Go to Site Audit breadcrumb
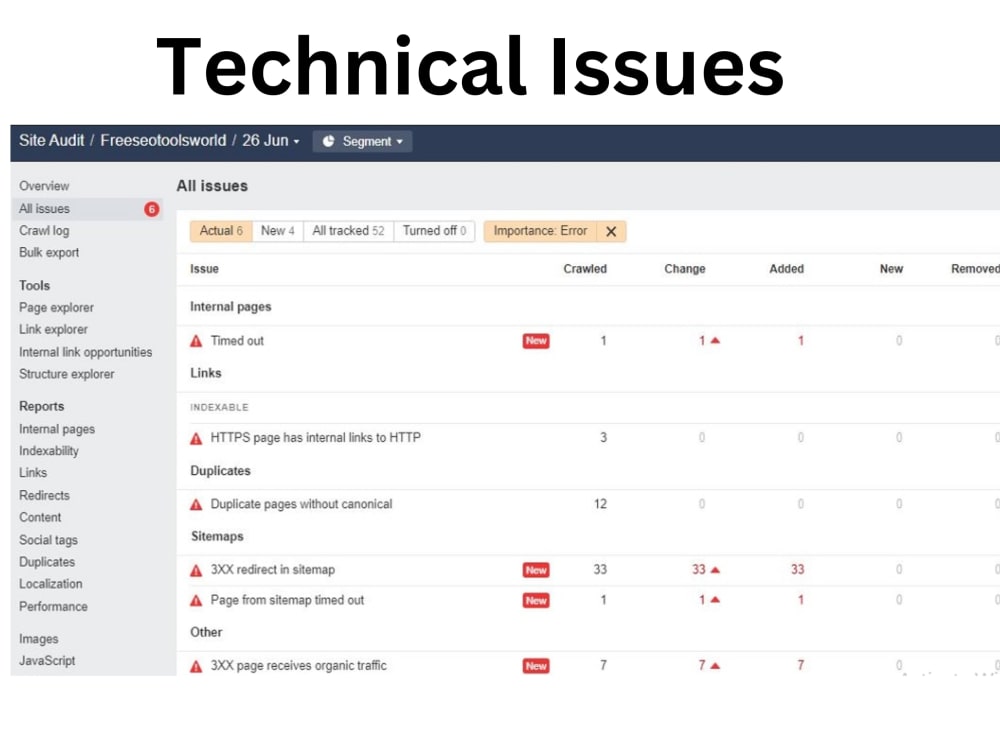 [x=52, y=140]
